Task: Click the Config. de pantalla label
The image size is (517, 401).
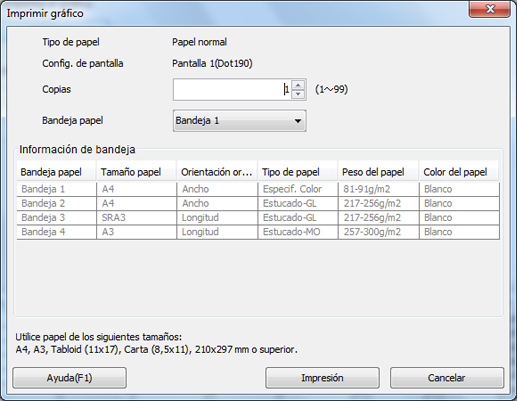Action: click(x=83, y=63)
